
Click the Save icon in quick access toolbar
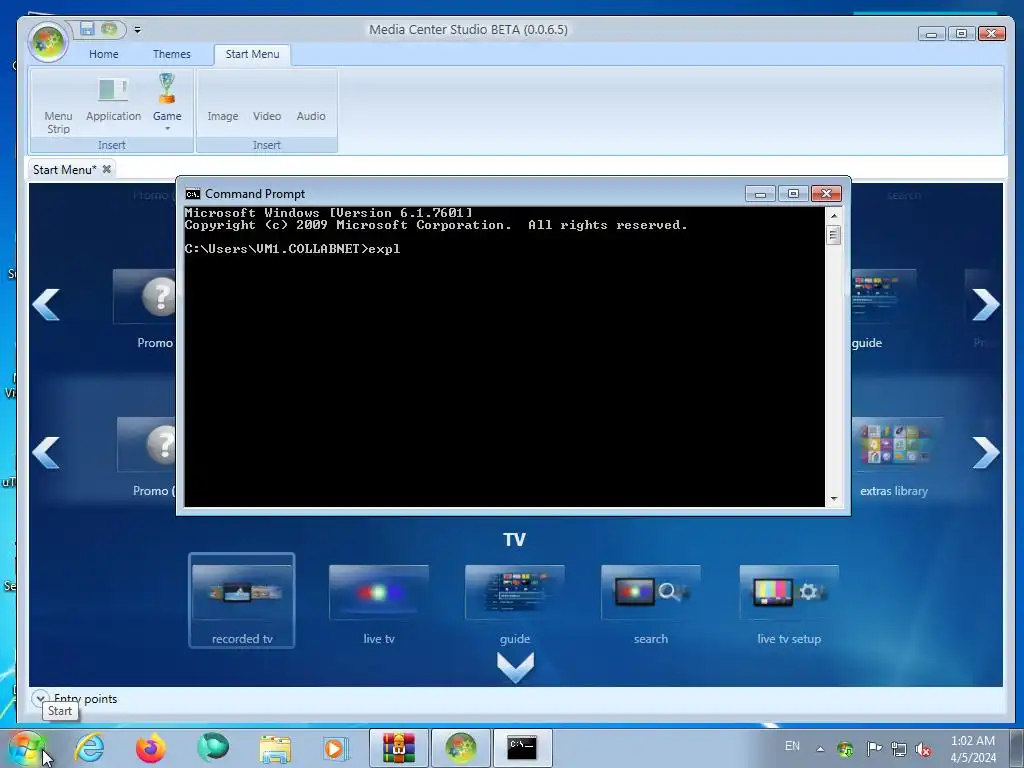pos(87,29)
